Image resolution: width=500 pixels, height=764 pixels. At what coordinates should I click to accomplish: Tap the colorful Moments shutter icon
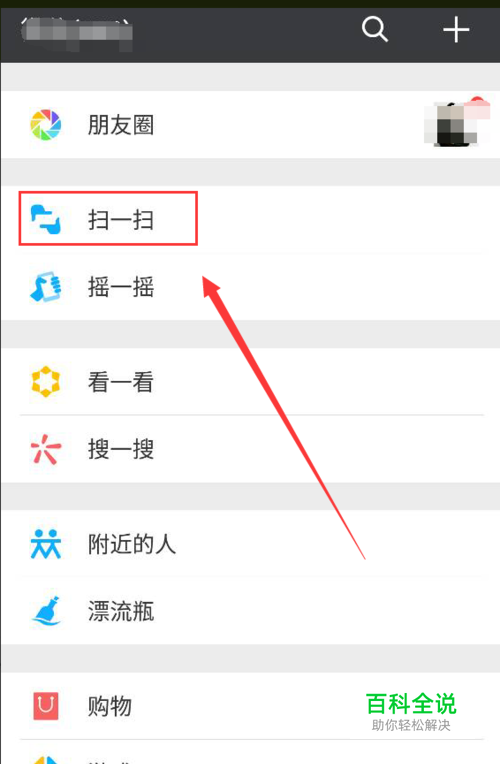[45, 125]
